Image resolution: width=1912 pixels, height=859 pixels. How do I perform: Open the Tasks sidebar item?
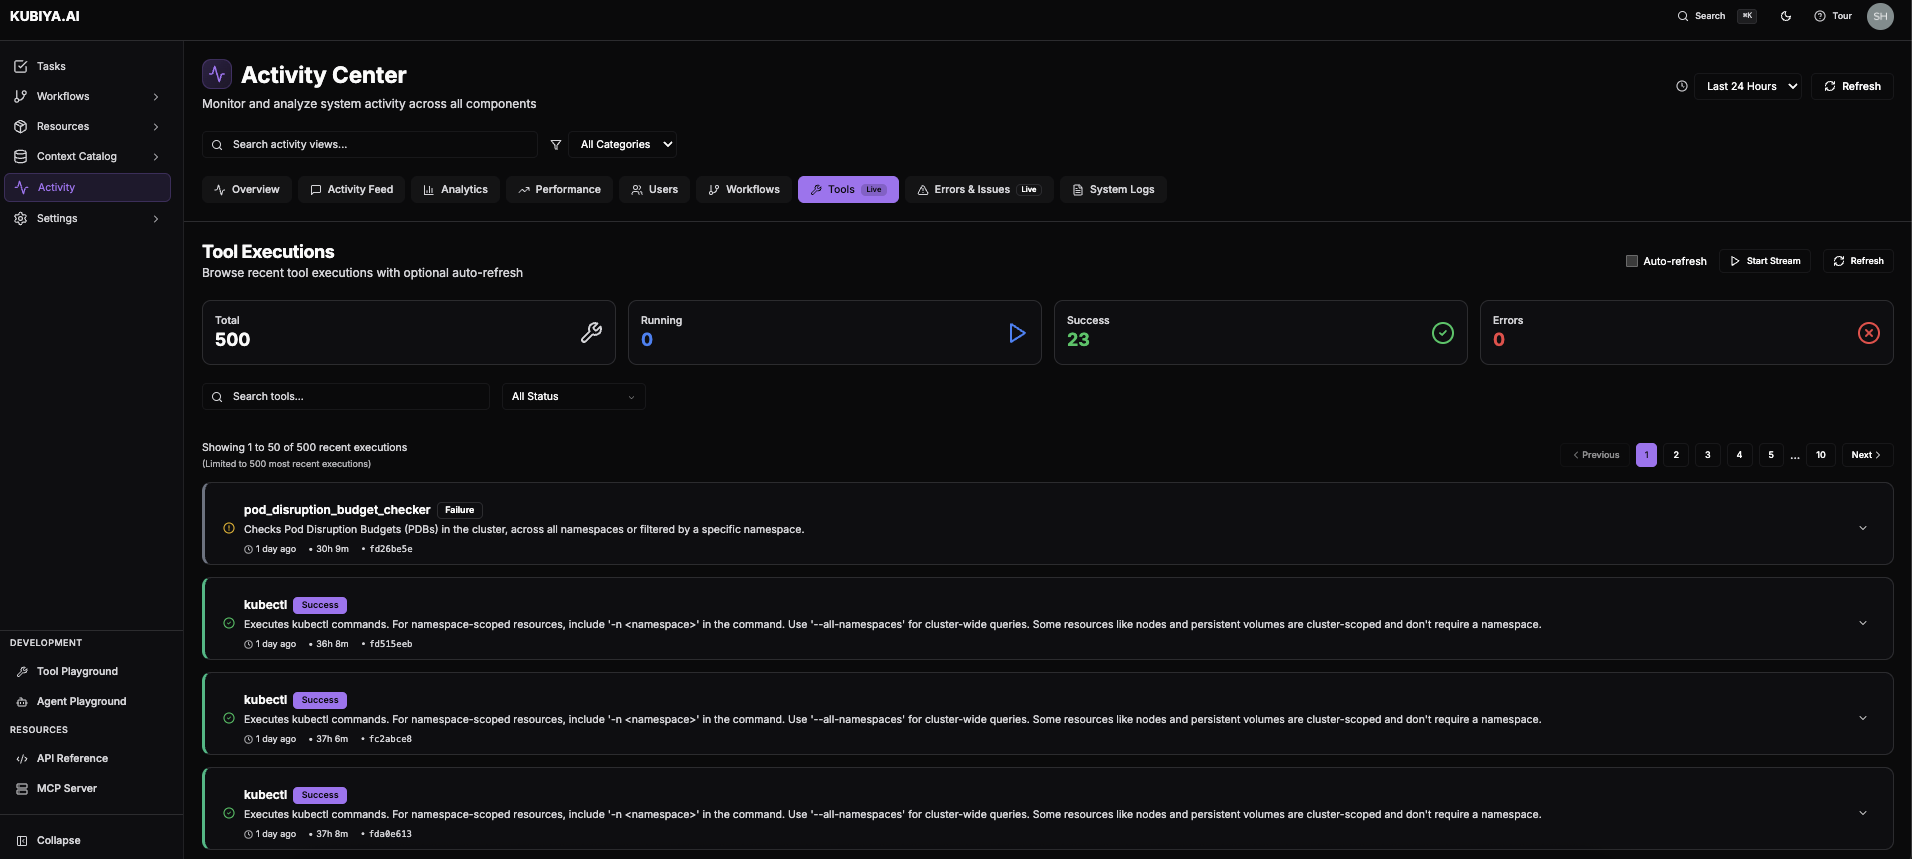pyautogui.click(x=88, y=66)
